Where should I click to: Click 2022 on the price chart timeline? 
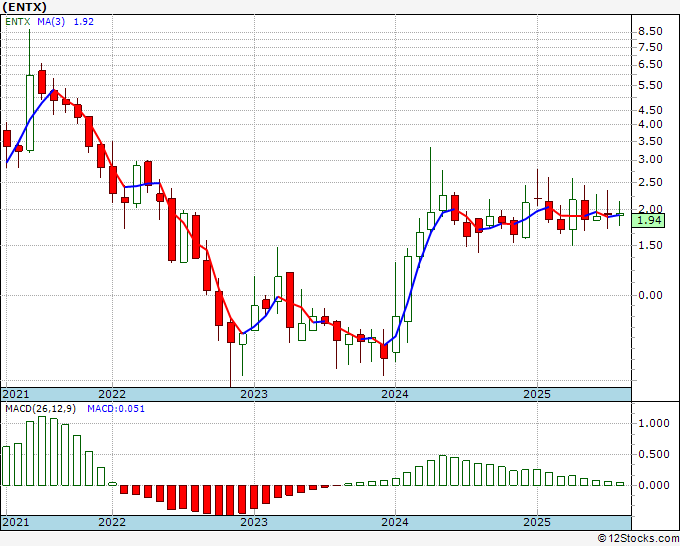click(112, 394)
